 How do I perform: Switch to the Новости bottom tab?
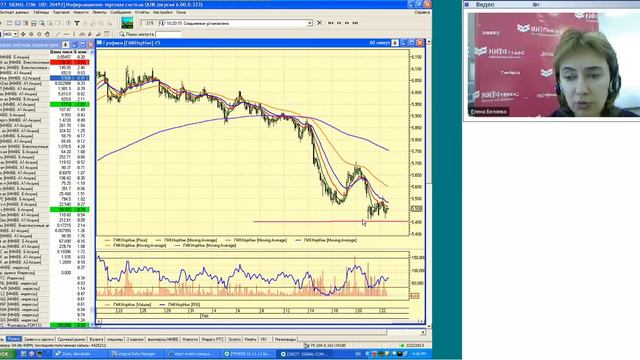(190, 339)
